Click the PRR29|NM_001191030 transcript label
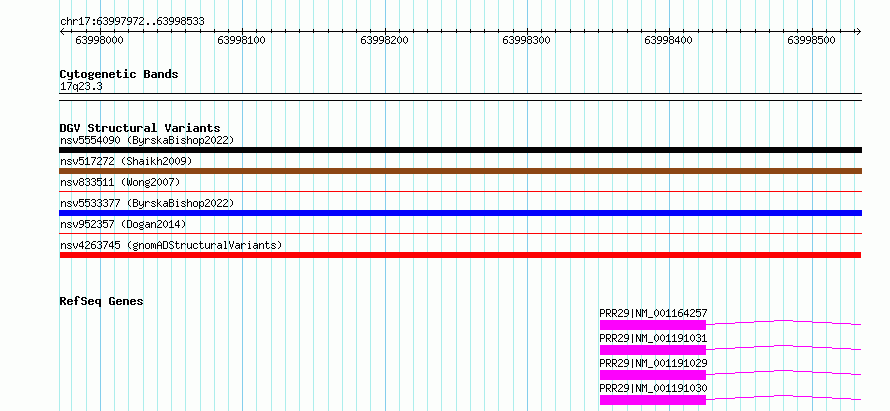 (653, 388)
